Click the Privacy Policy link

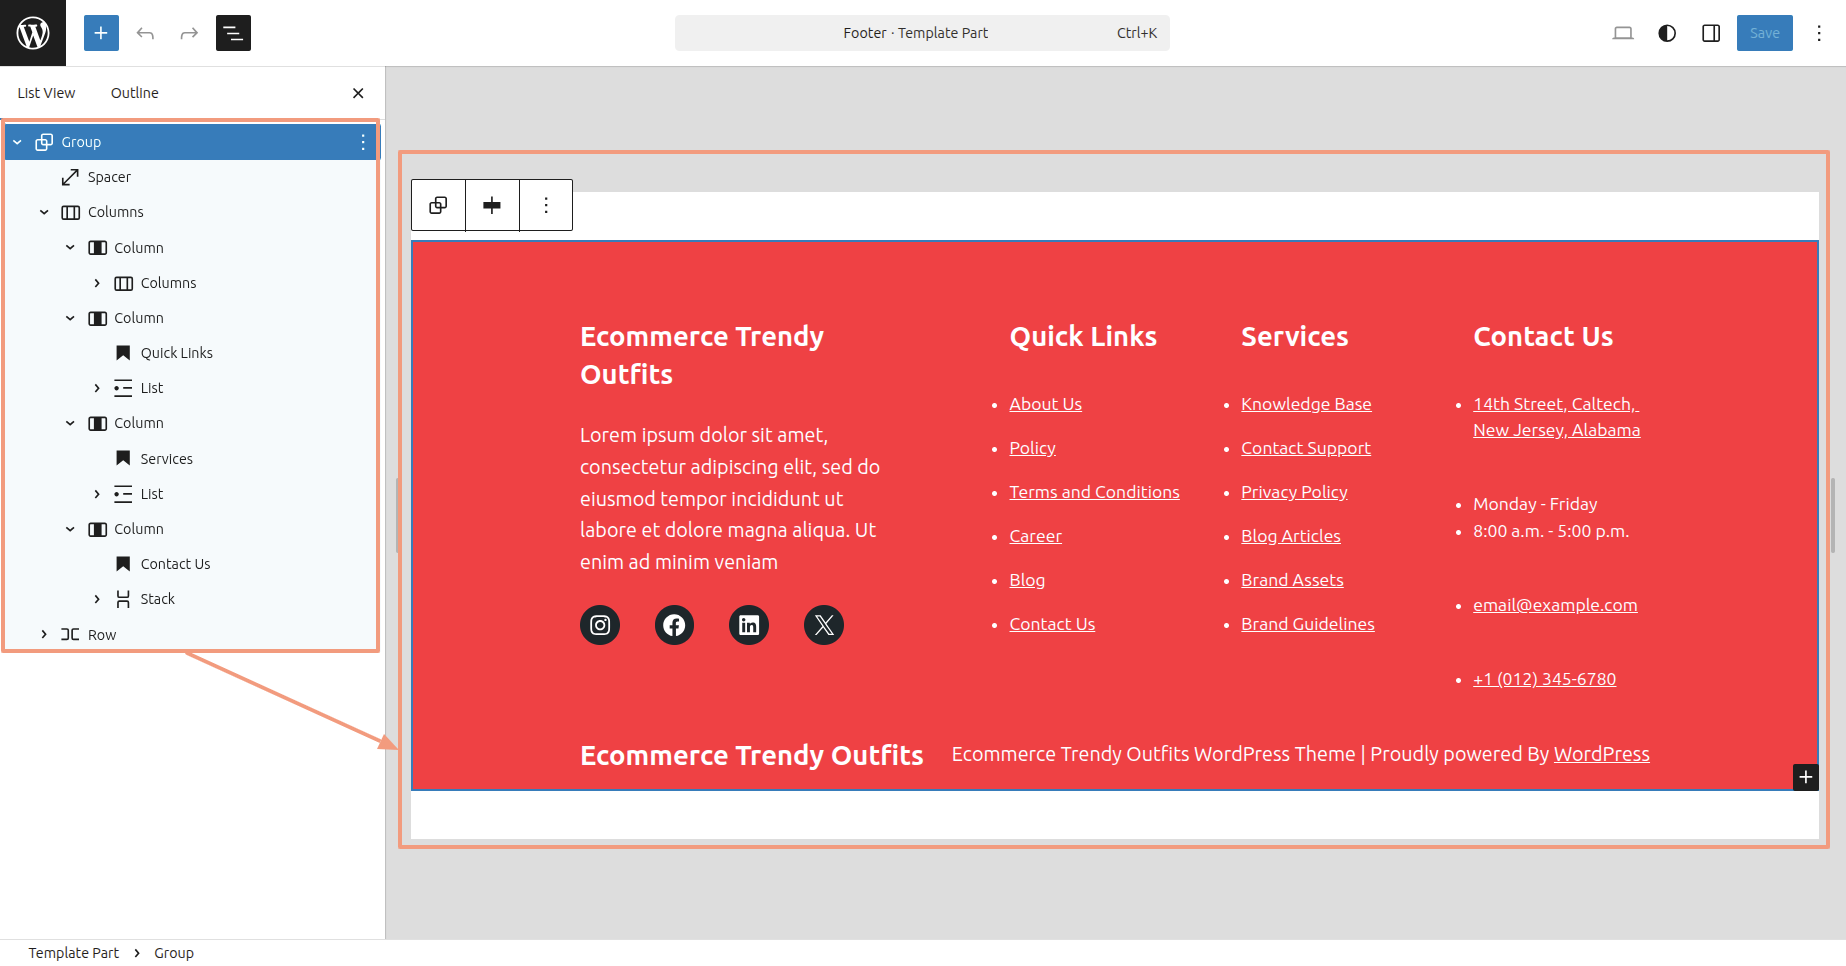(x=1294, y=492)
